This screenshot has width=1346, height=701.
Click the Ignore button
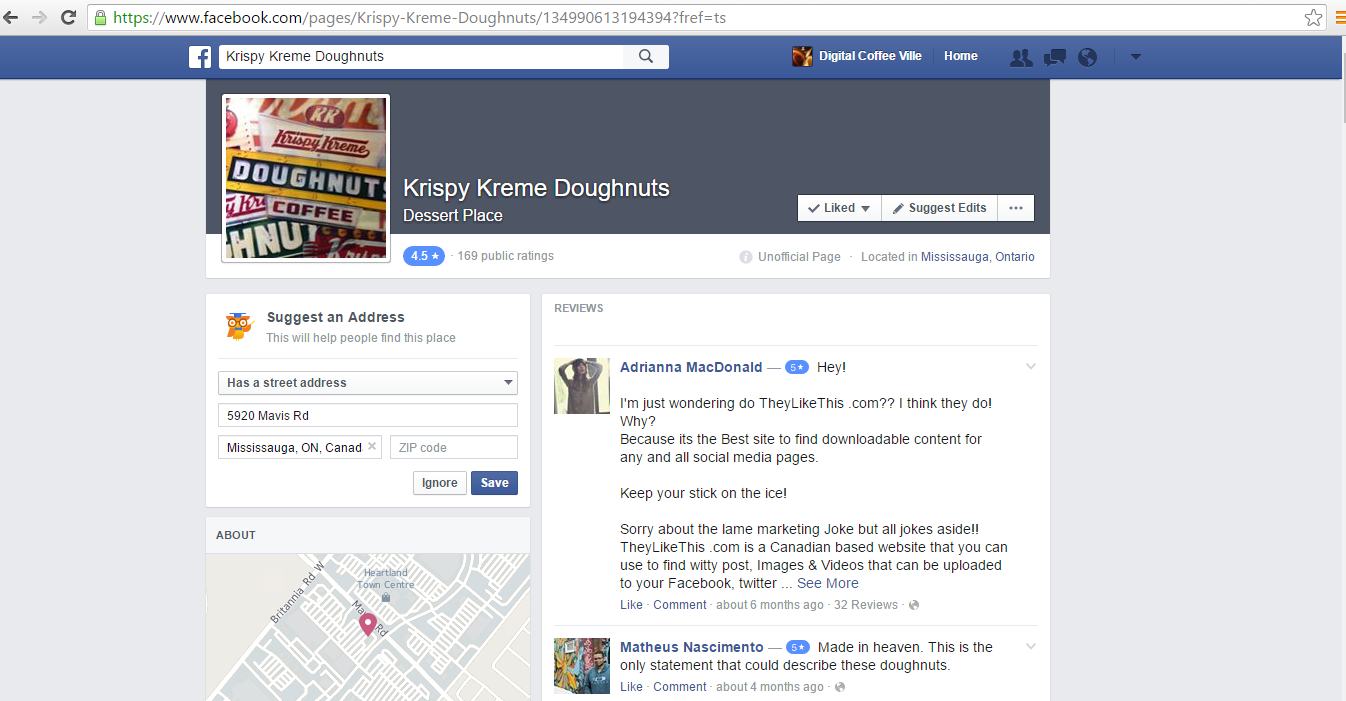click(x=439, y=483)
